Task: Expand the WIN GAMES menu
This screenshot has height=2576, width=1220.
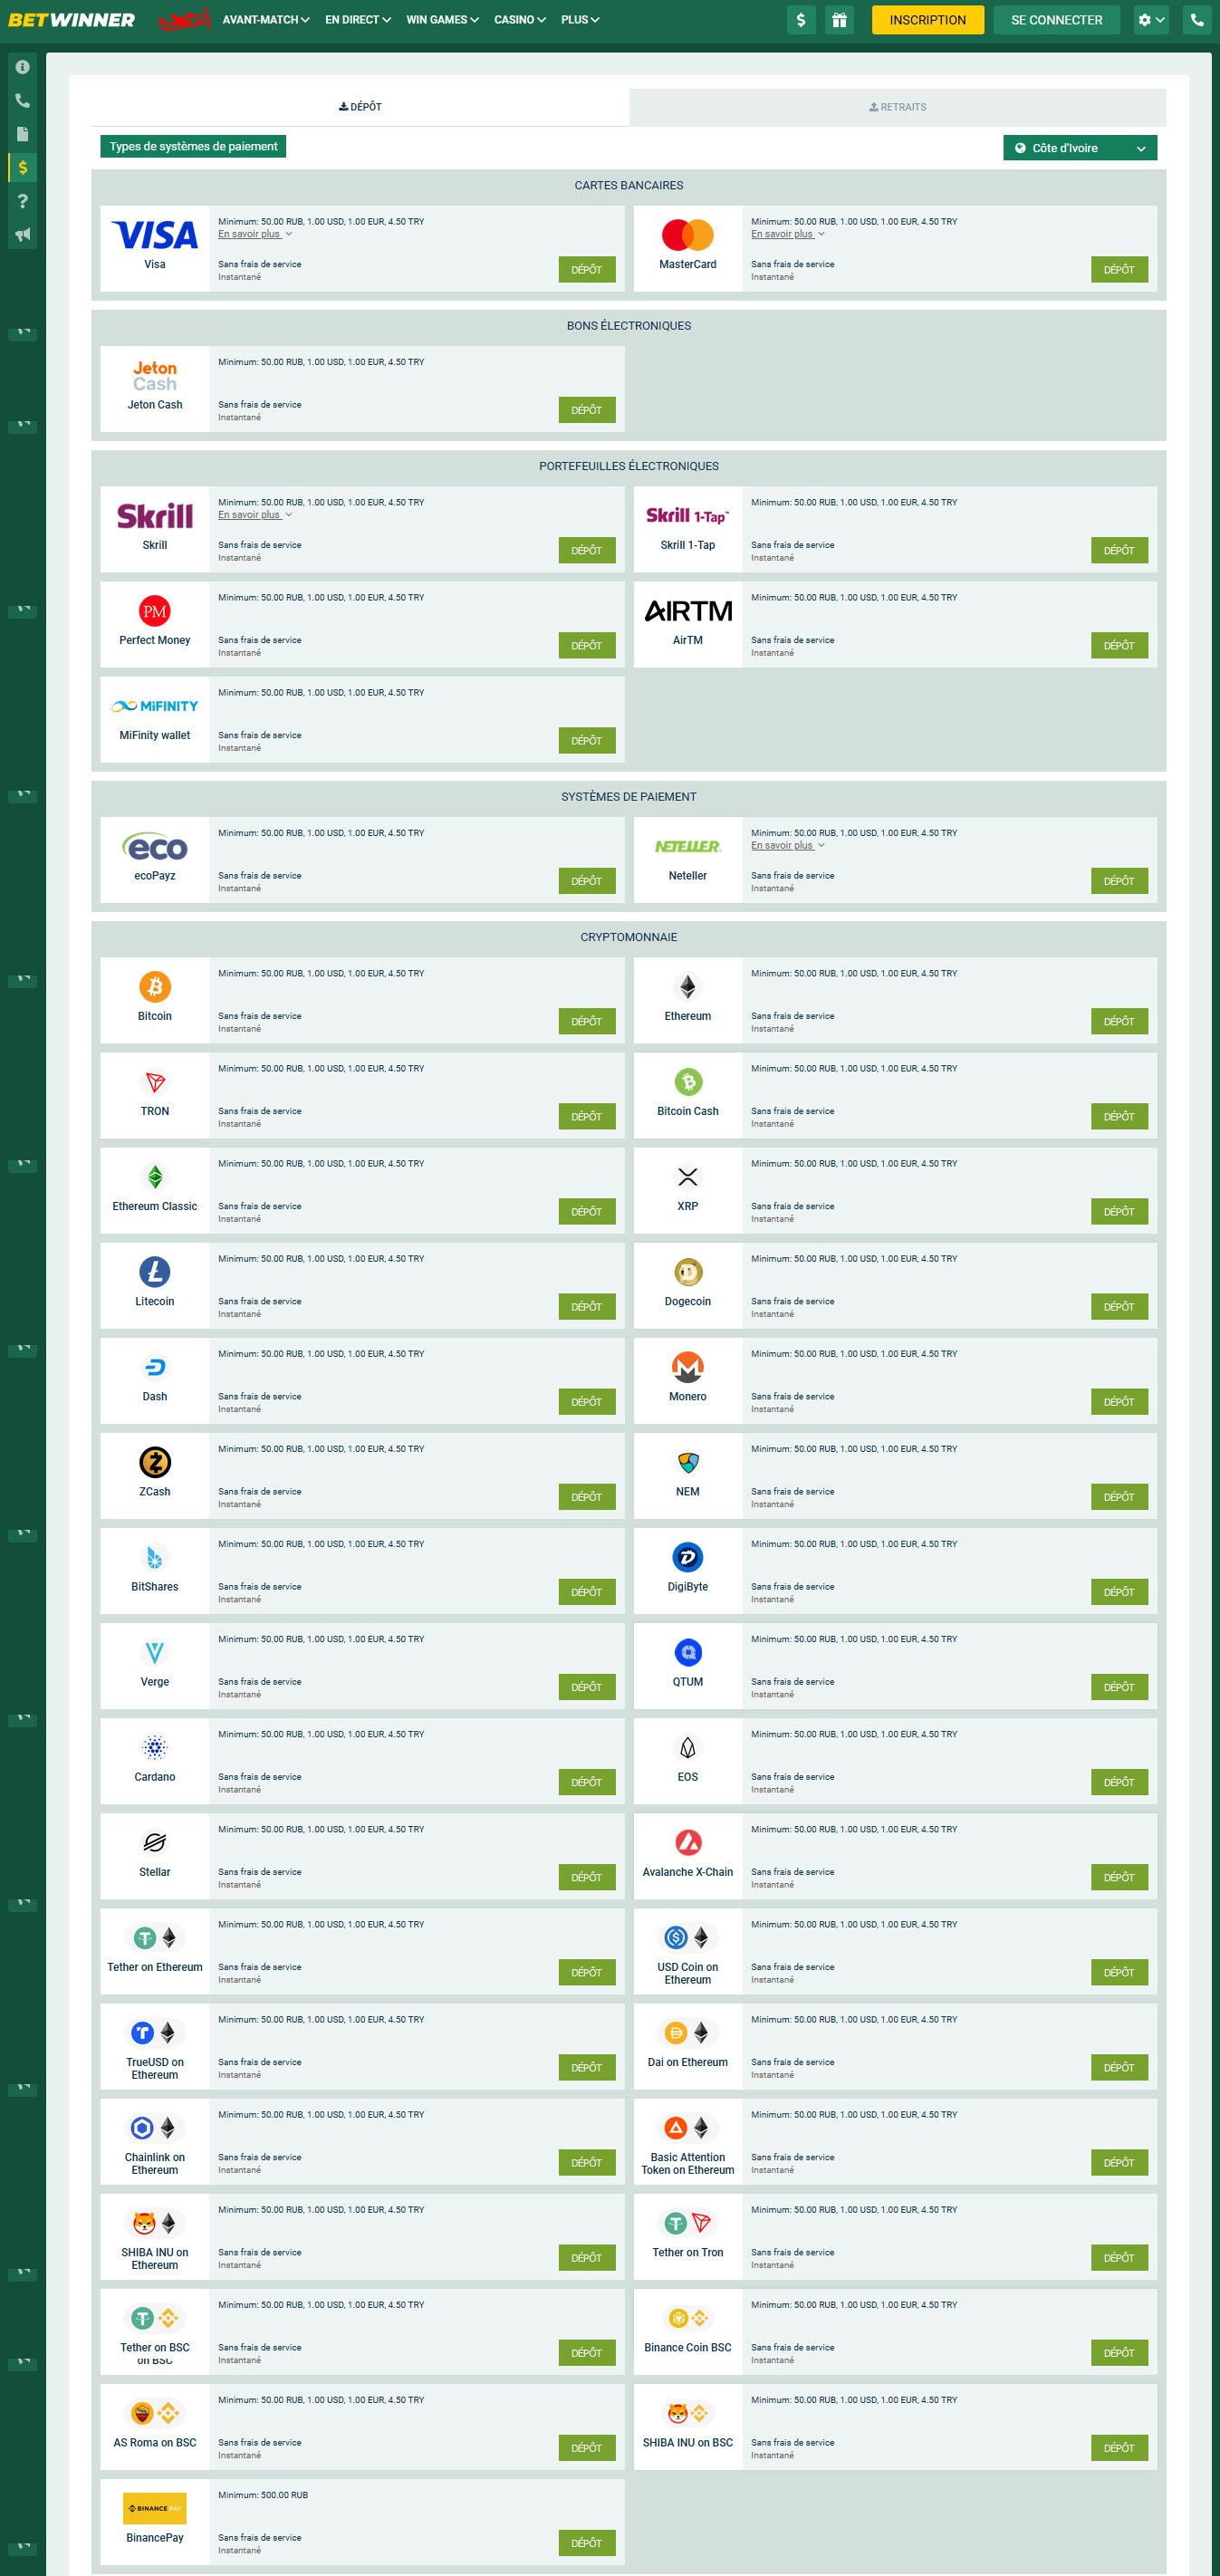Action: [x=442, y=20]
